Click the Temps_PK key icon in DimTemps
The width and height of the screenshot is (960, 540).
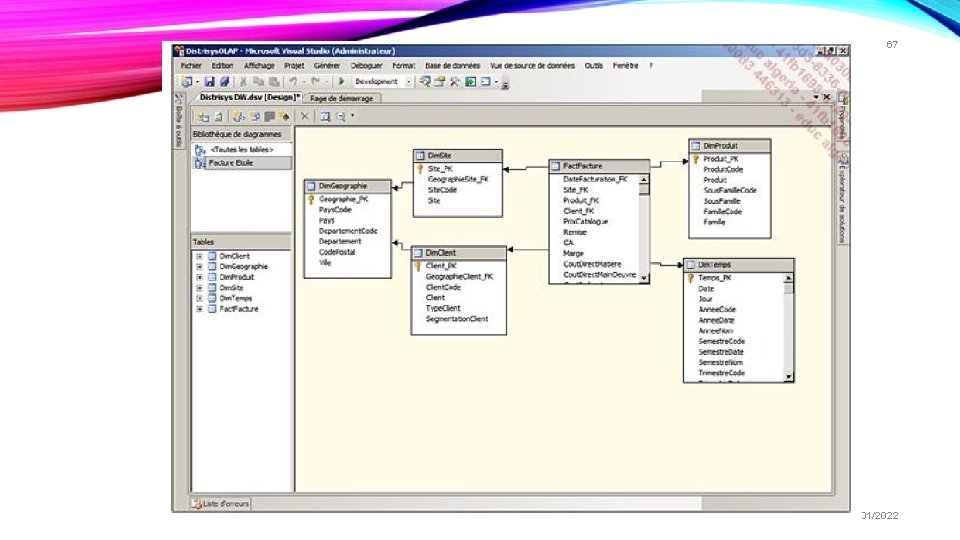coord(691,278)
